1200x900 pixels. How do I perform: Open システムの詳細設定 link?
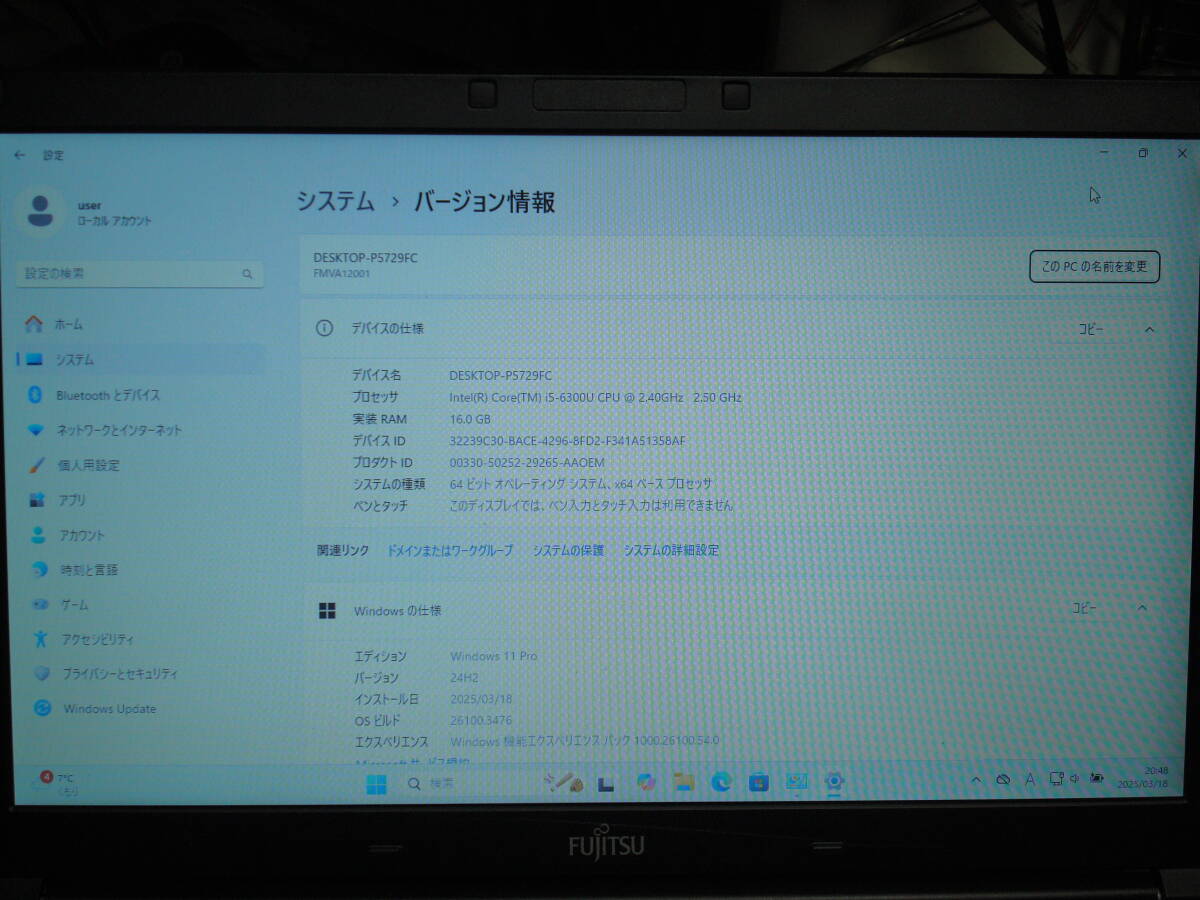tap(671, 550)
